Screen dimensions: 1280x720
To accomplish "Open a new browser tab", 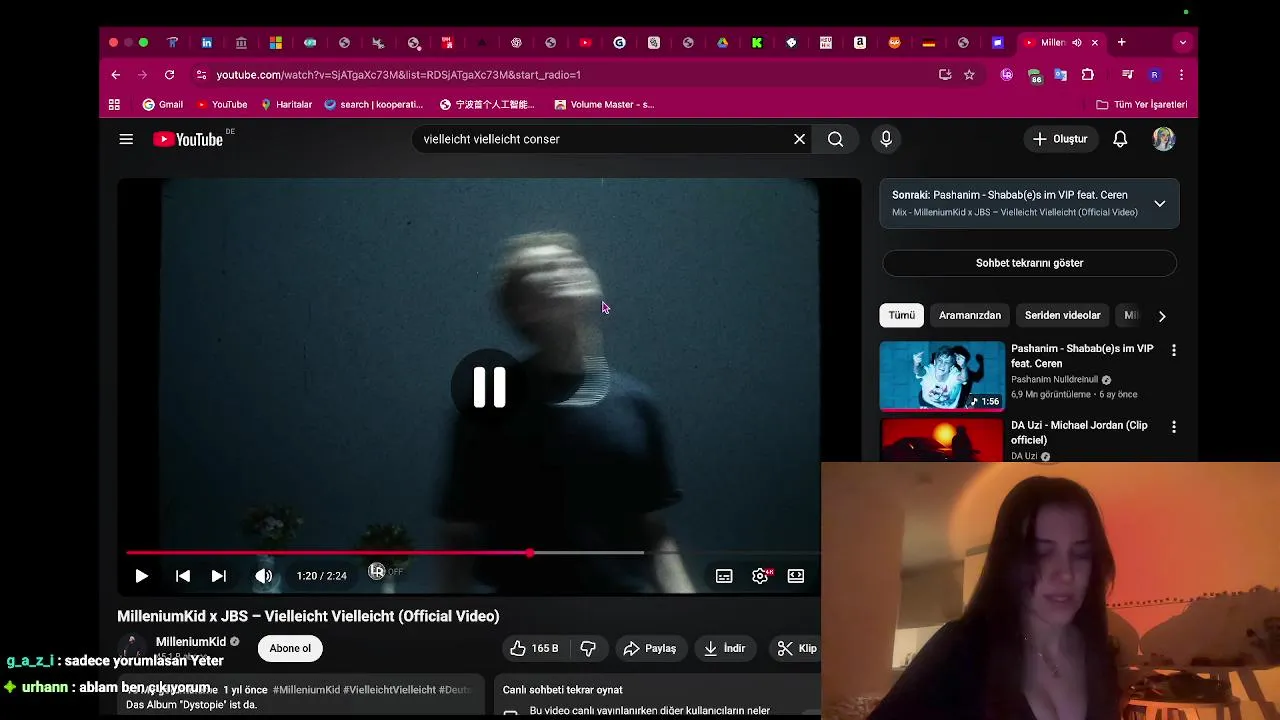I will tap(1122, 42).
